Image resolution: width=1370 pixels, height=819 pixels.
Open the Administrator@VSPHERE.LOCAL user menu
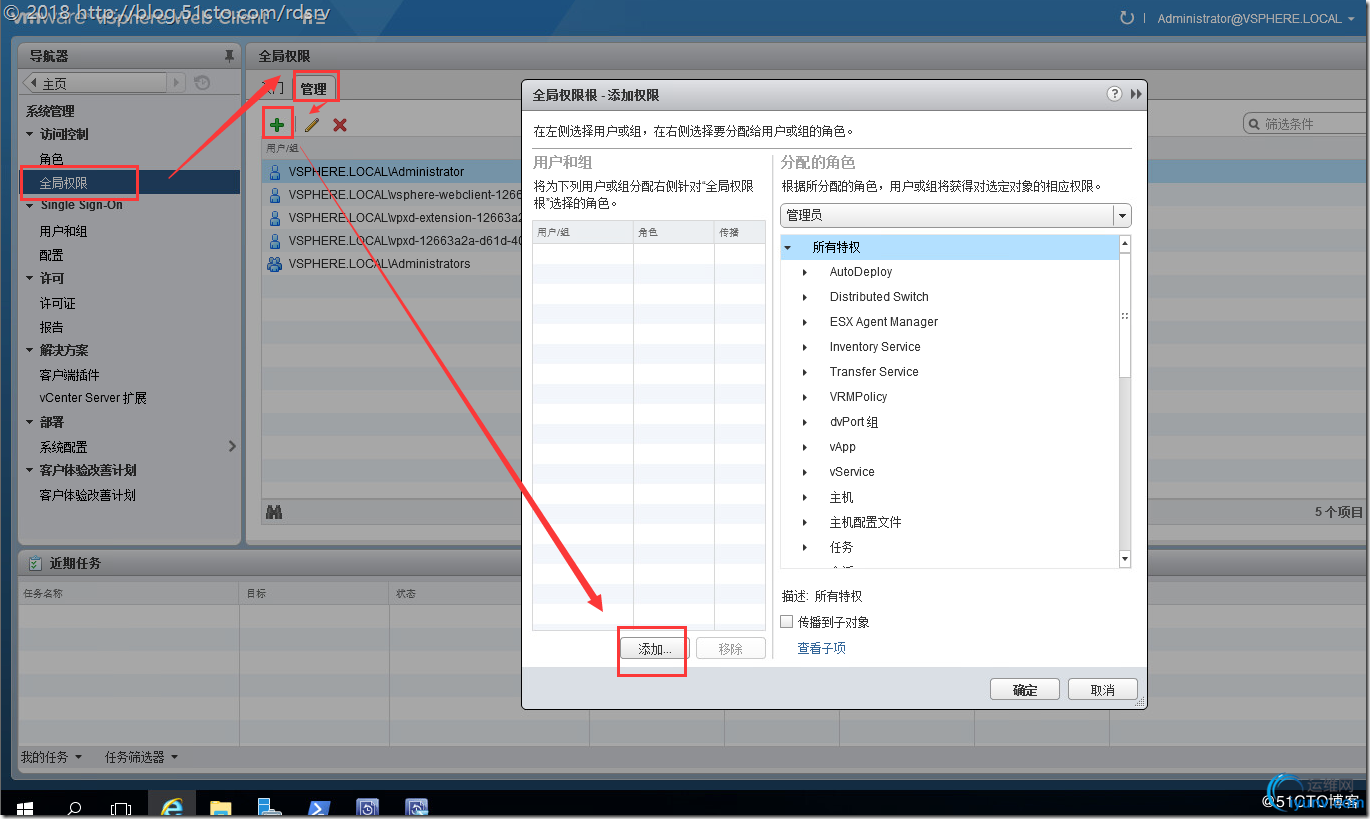click(x=1255, y=18)
